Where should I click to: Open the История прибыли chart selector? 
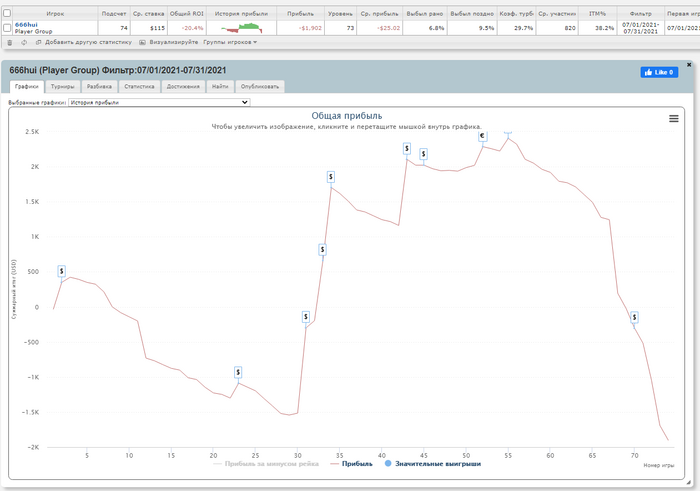click(159, 102)
